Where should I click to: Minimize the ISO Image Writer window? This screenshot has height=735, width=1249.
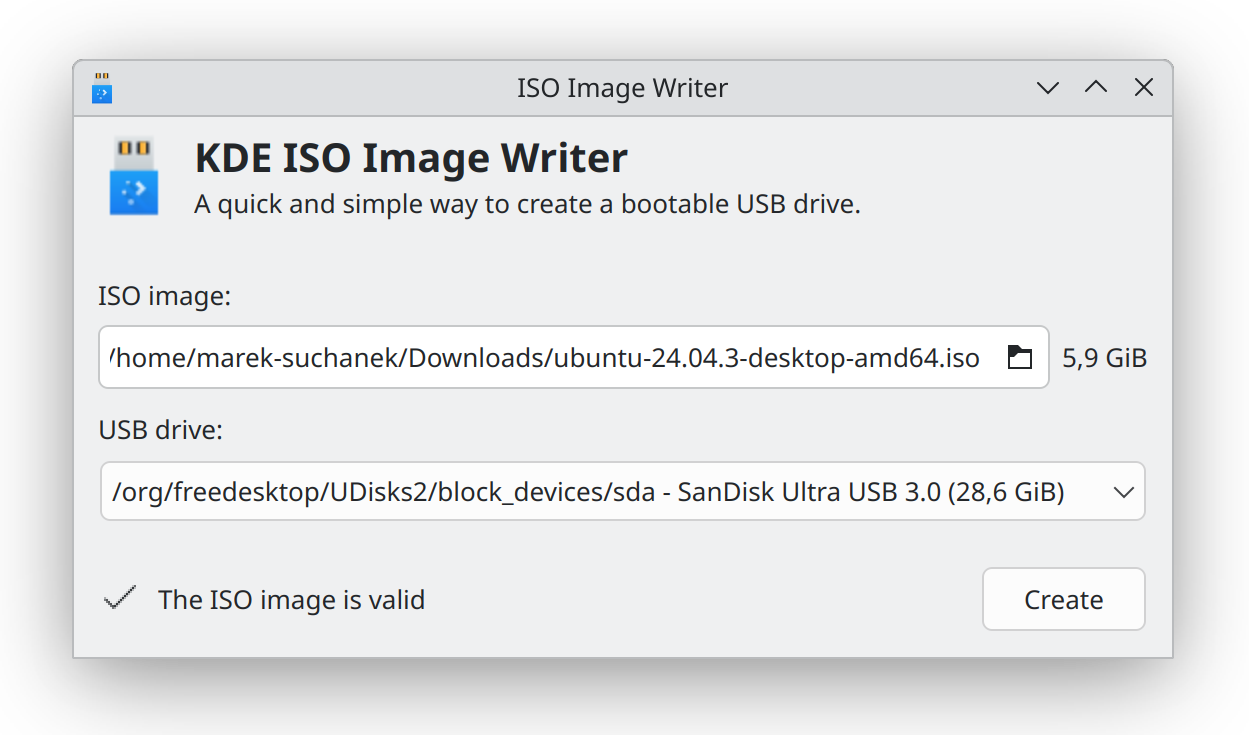click(1048, 88)
